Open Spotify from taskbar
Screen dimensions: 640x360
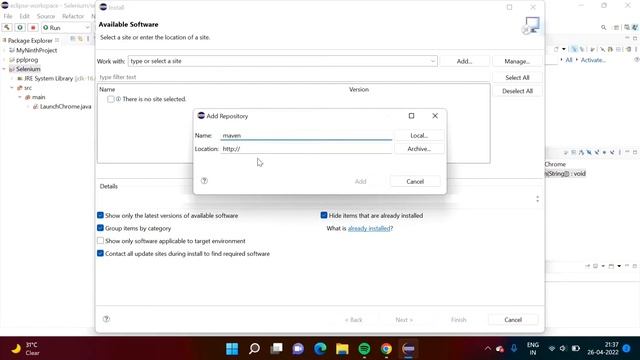(364, 349)
